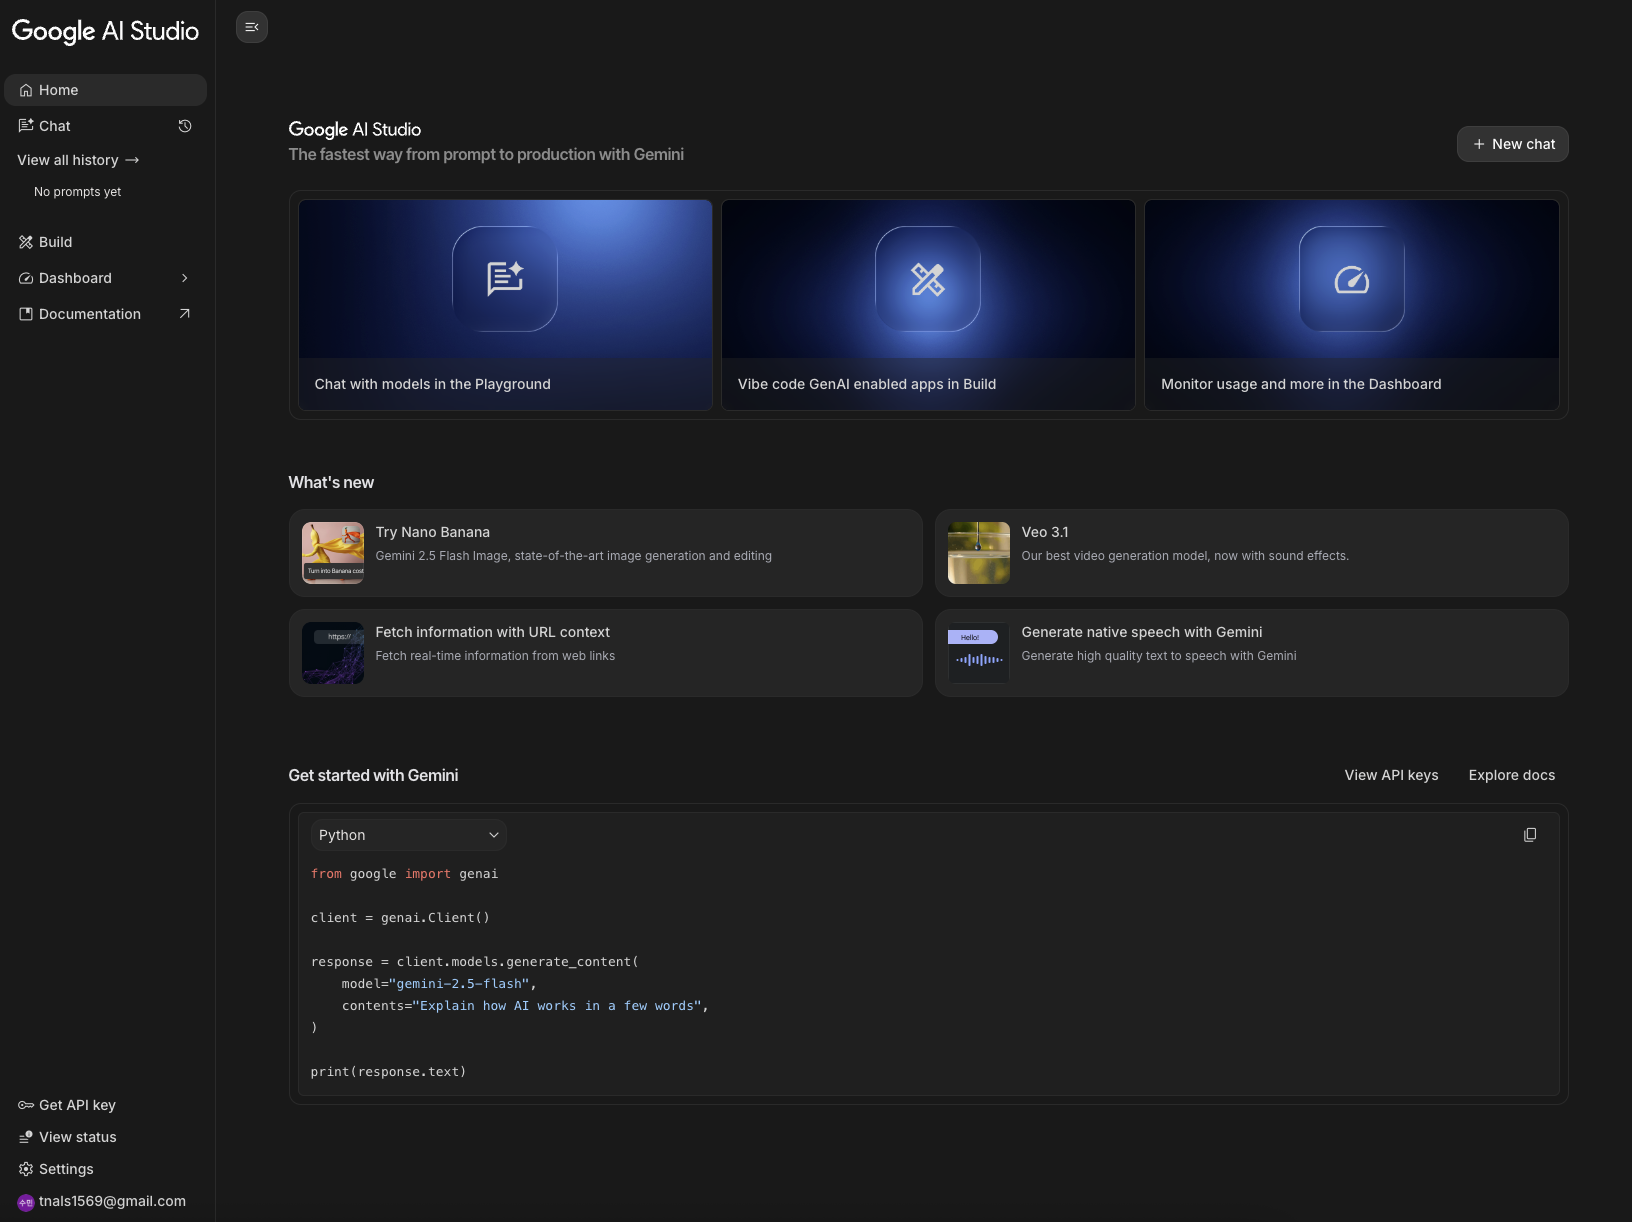Select Chat in the sidebar
The width and height of the screenshot is (1632, 1222).
(54, 126)
